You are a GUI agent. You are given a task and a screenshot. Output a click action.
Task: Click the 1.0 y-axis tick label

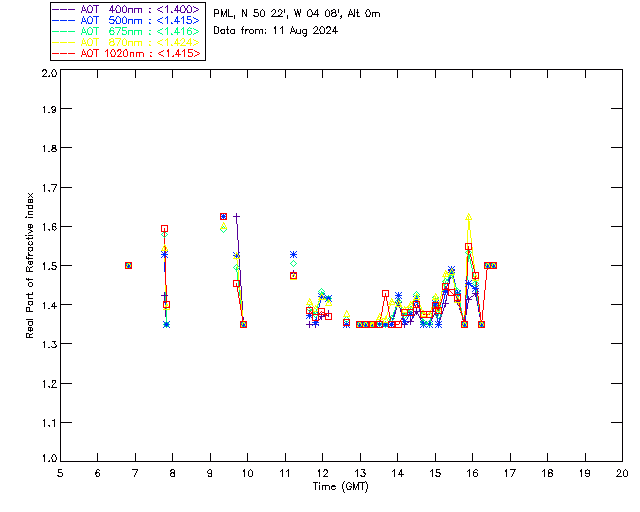(x=49, y=458)
